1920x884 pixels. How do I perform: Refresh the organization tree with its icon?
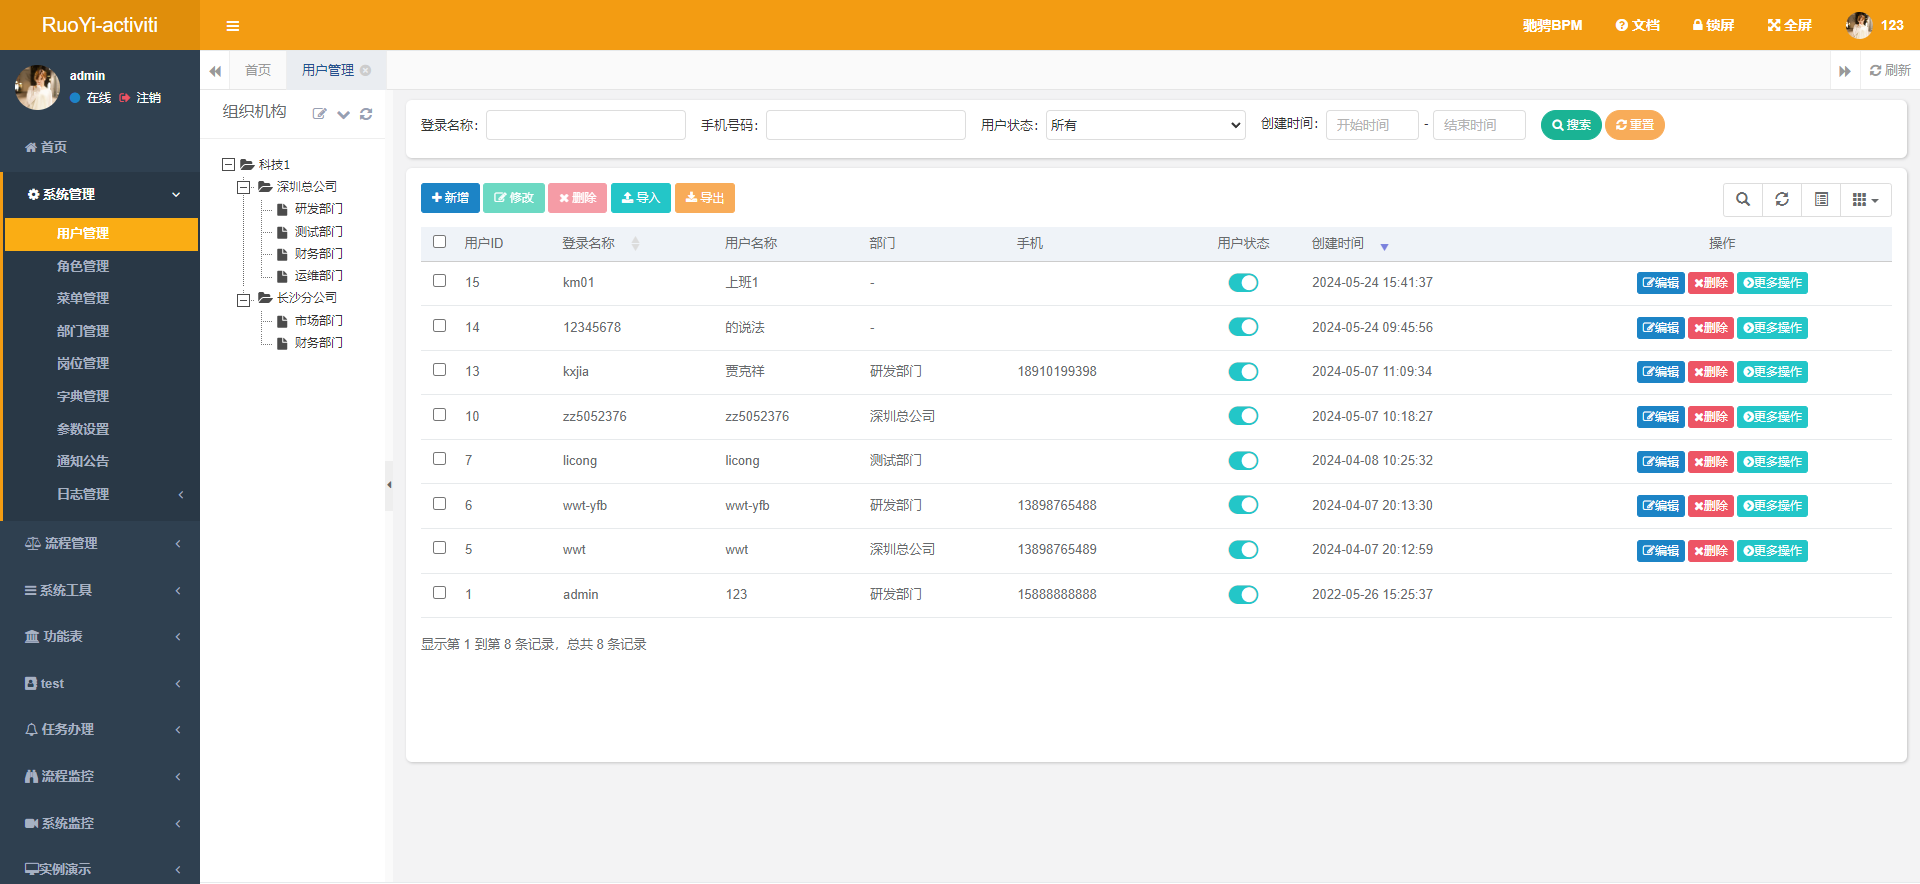click(366, 114)
